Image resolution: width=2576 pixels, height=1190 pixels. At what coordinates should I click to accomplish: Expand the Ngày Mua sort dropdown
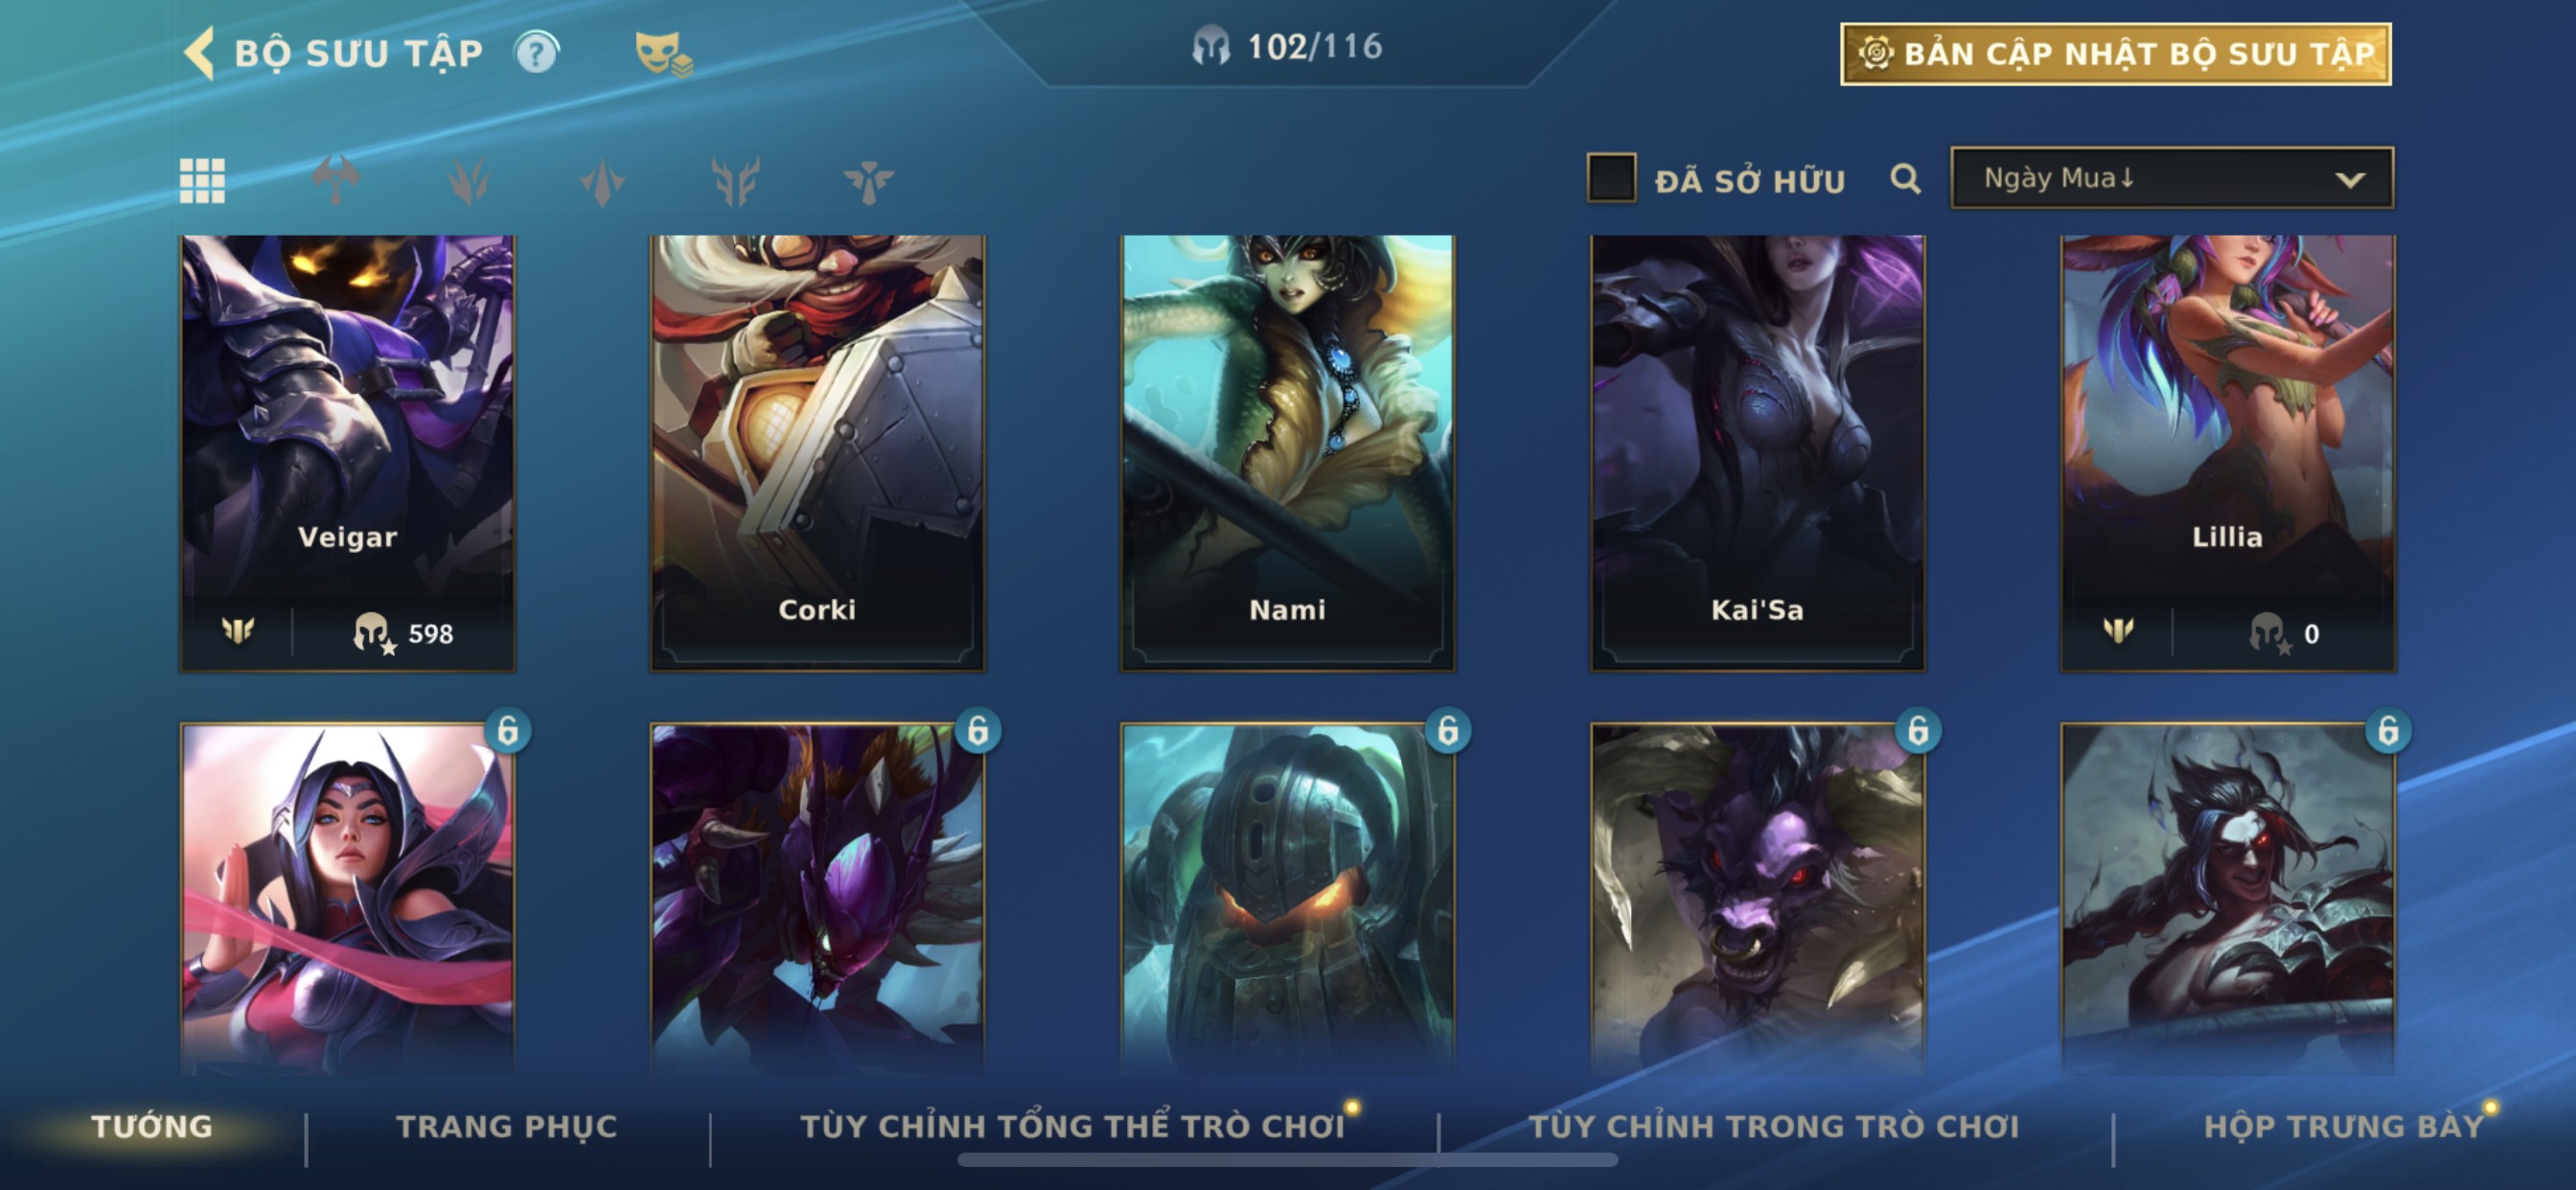(2172, 178)
